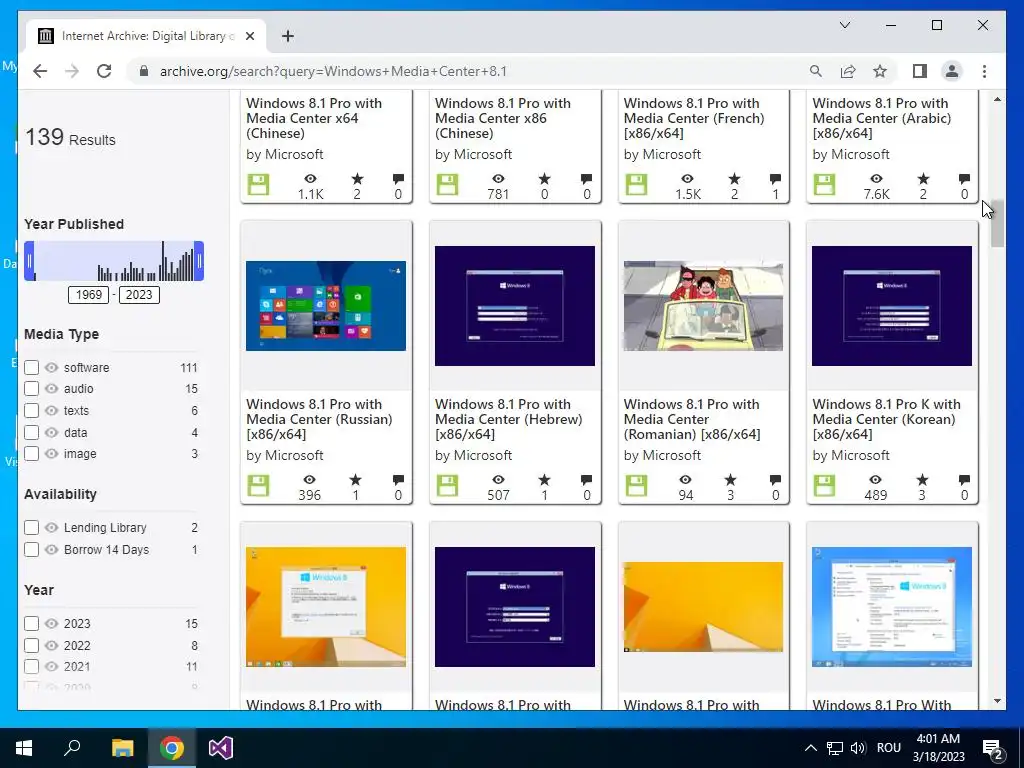Click right handle of year histogram slider
This screenshot has width=1024, height=768.
tap(199, 261)
